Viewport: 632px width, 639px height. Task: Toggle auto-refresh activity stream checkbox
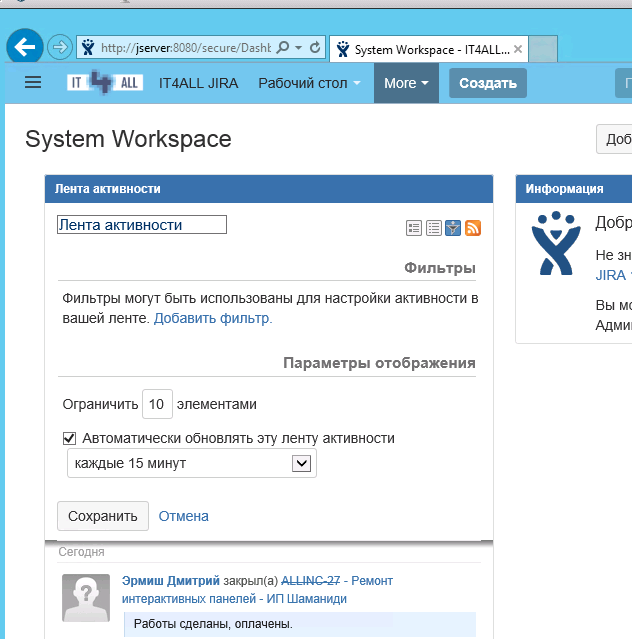(x=69, y=438)
